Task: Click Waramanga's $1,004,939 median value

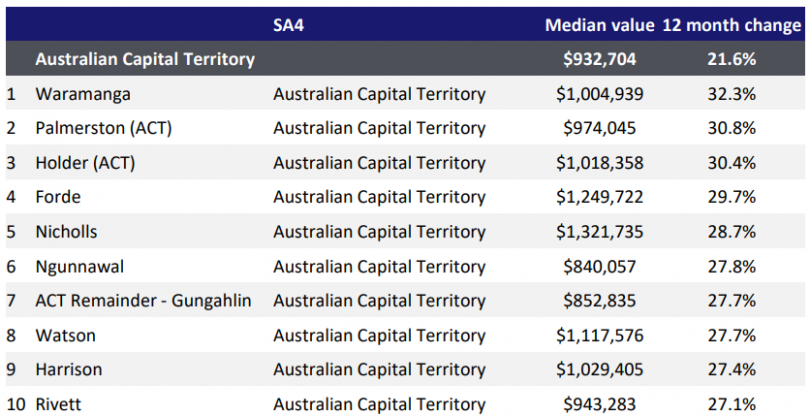Action: coord(599,94)
